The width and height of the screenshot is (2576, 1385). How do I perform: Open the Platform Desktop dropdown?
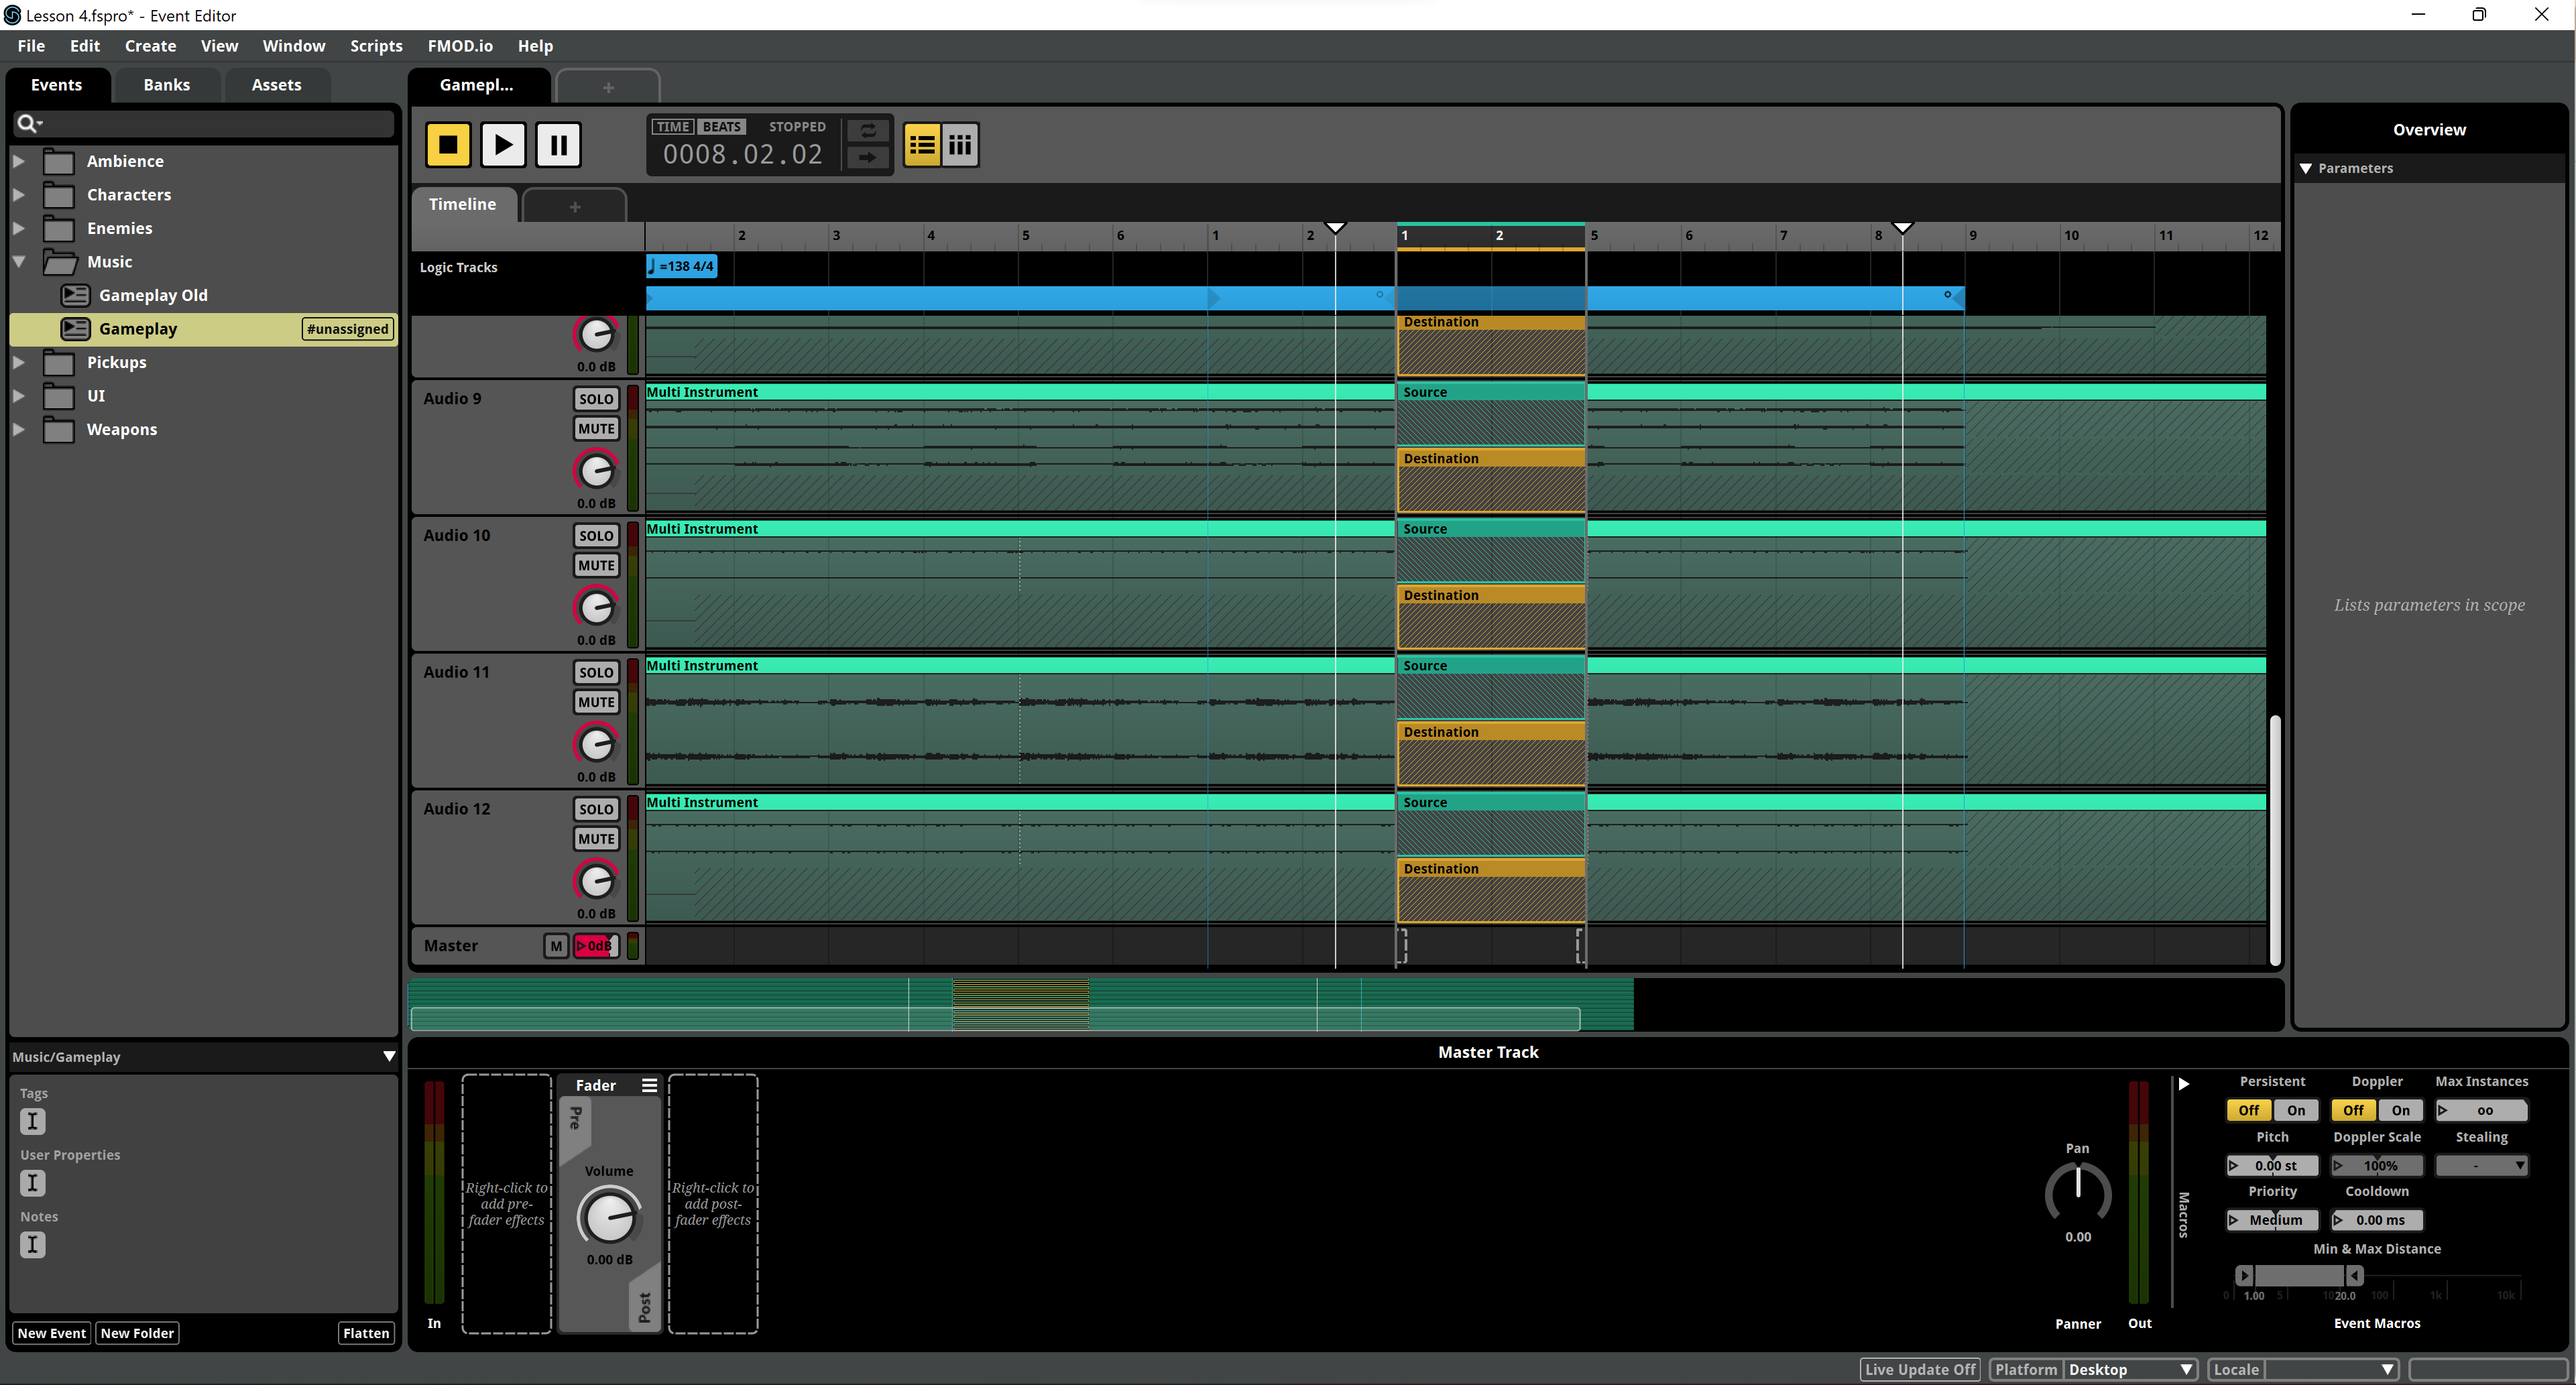click(2130, 1370)
